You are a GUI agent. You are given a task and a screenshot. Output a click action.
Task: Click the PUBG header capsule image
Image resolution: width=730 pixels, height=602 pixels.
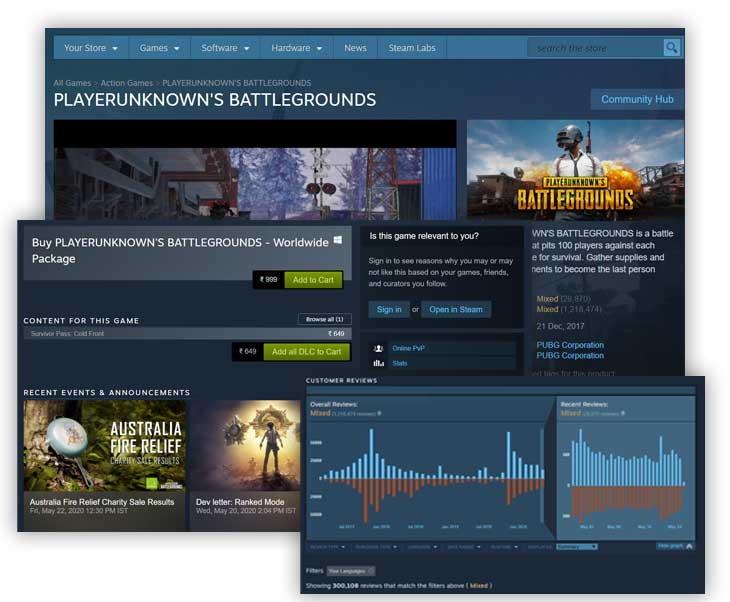(x=575, y=169)
